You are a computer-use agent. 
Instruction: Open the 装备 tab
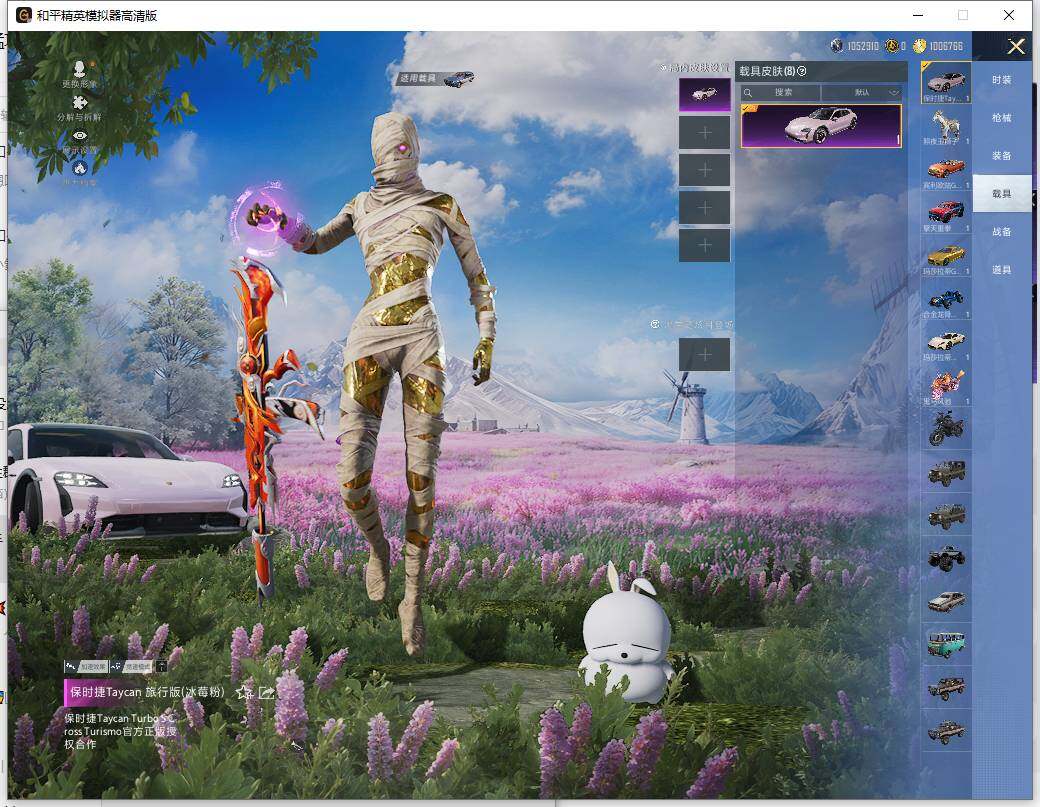point(1001,156)
